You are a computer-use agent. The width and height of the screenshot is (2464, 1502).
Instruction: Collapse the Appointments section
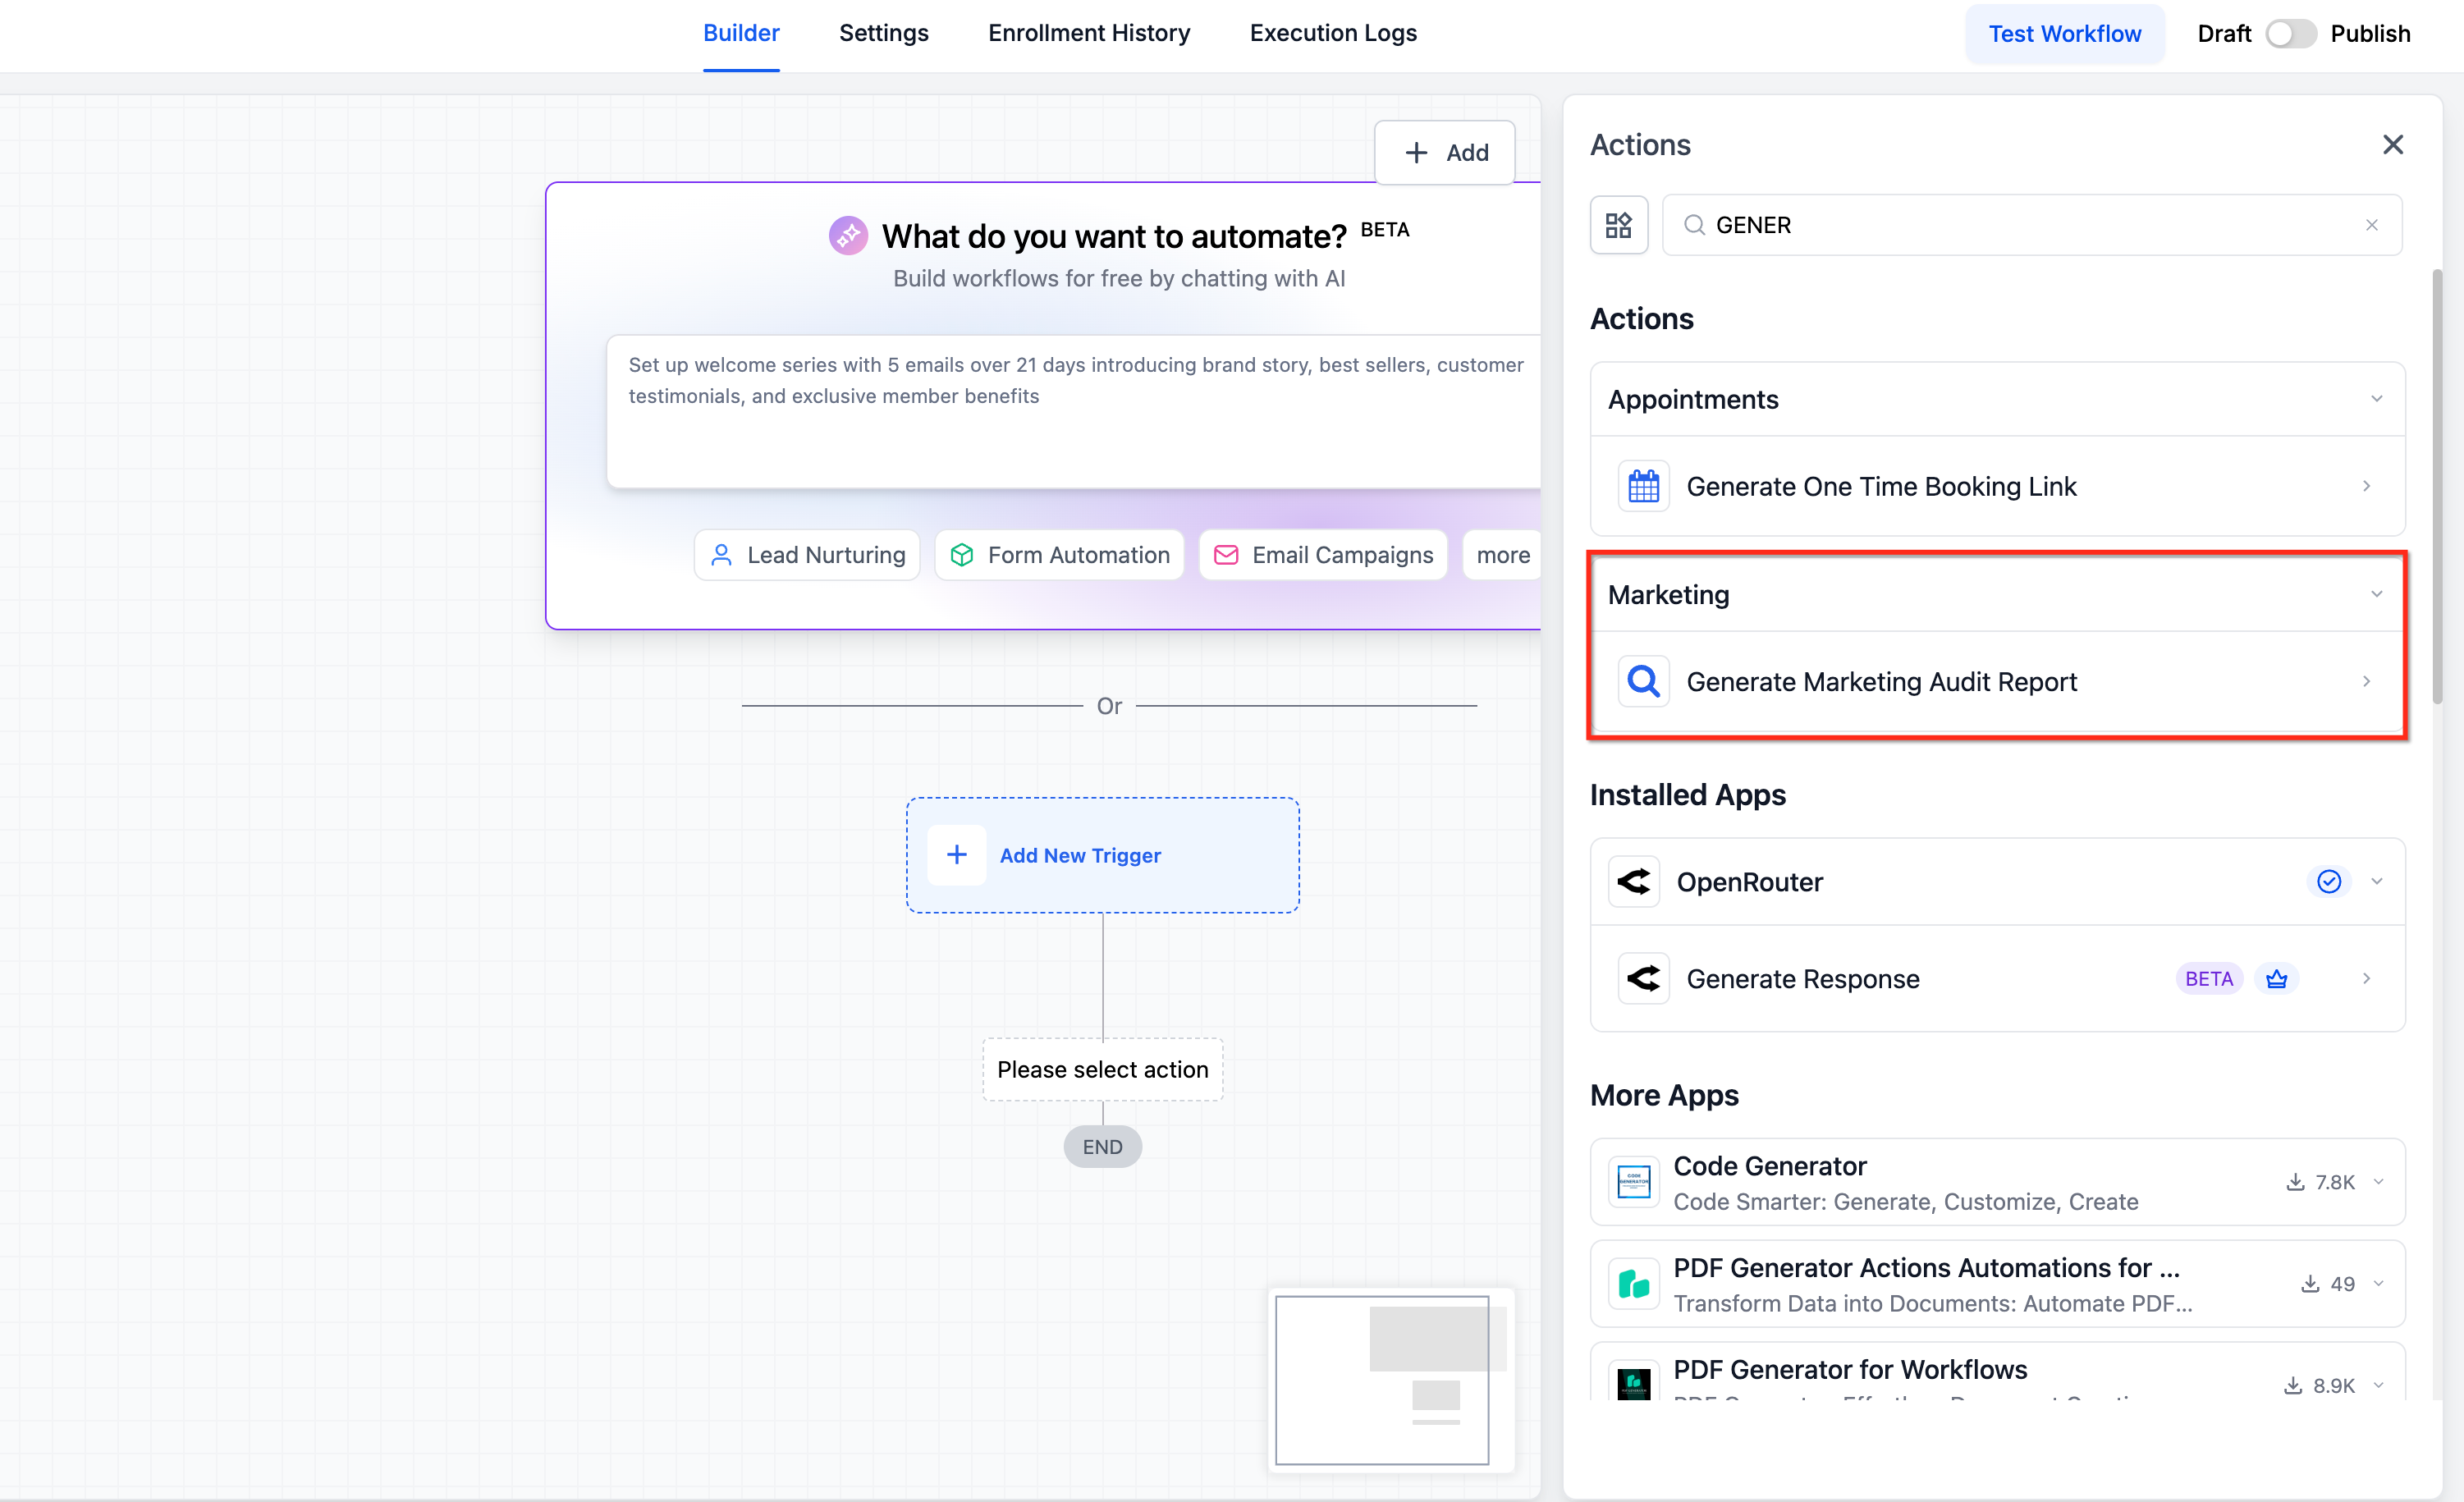[2376, 399]
